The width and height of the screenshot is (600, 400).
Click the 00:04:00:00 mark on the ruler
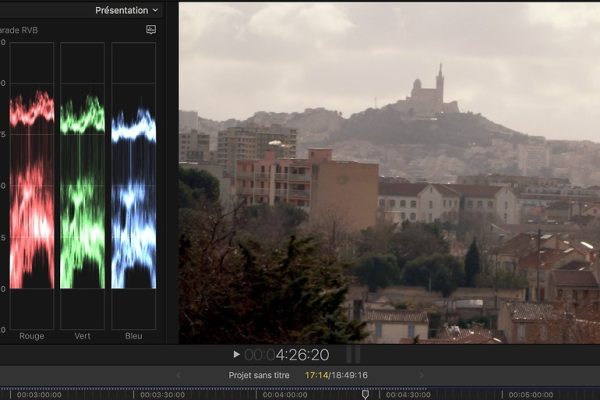pyautogui.click(x=284, y=395)
